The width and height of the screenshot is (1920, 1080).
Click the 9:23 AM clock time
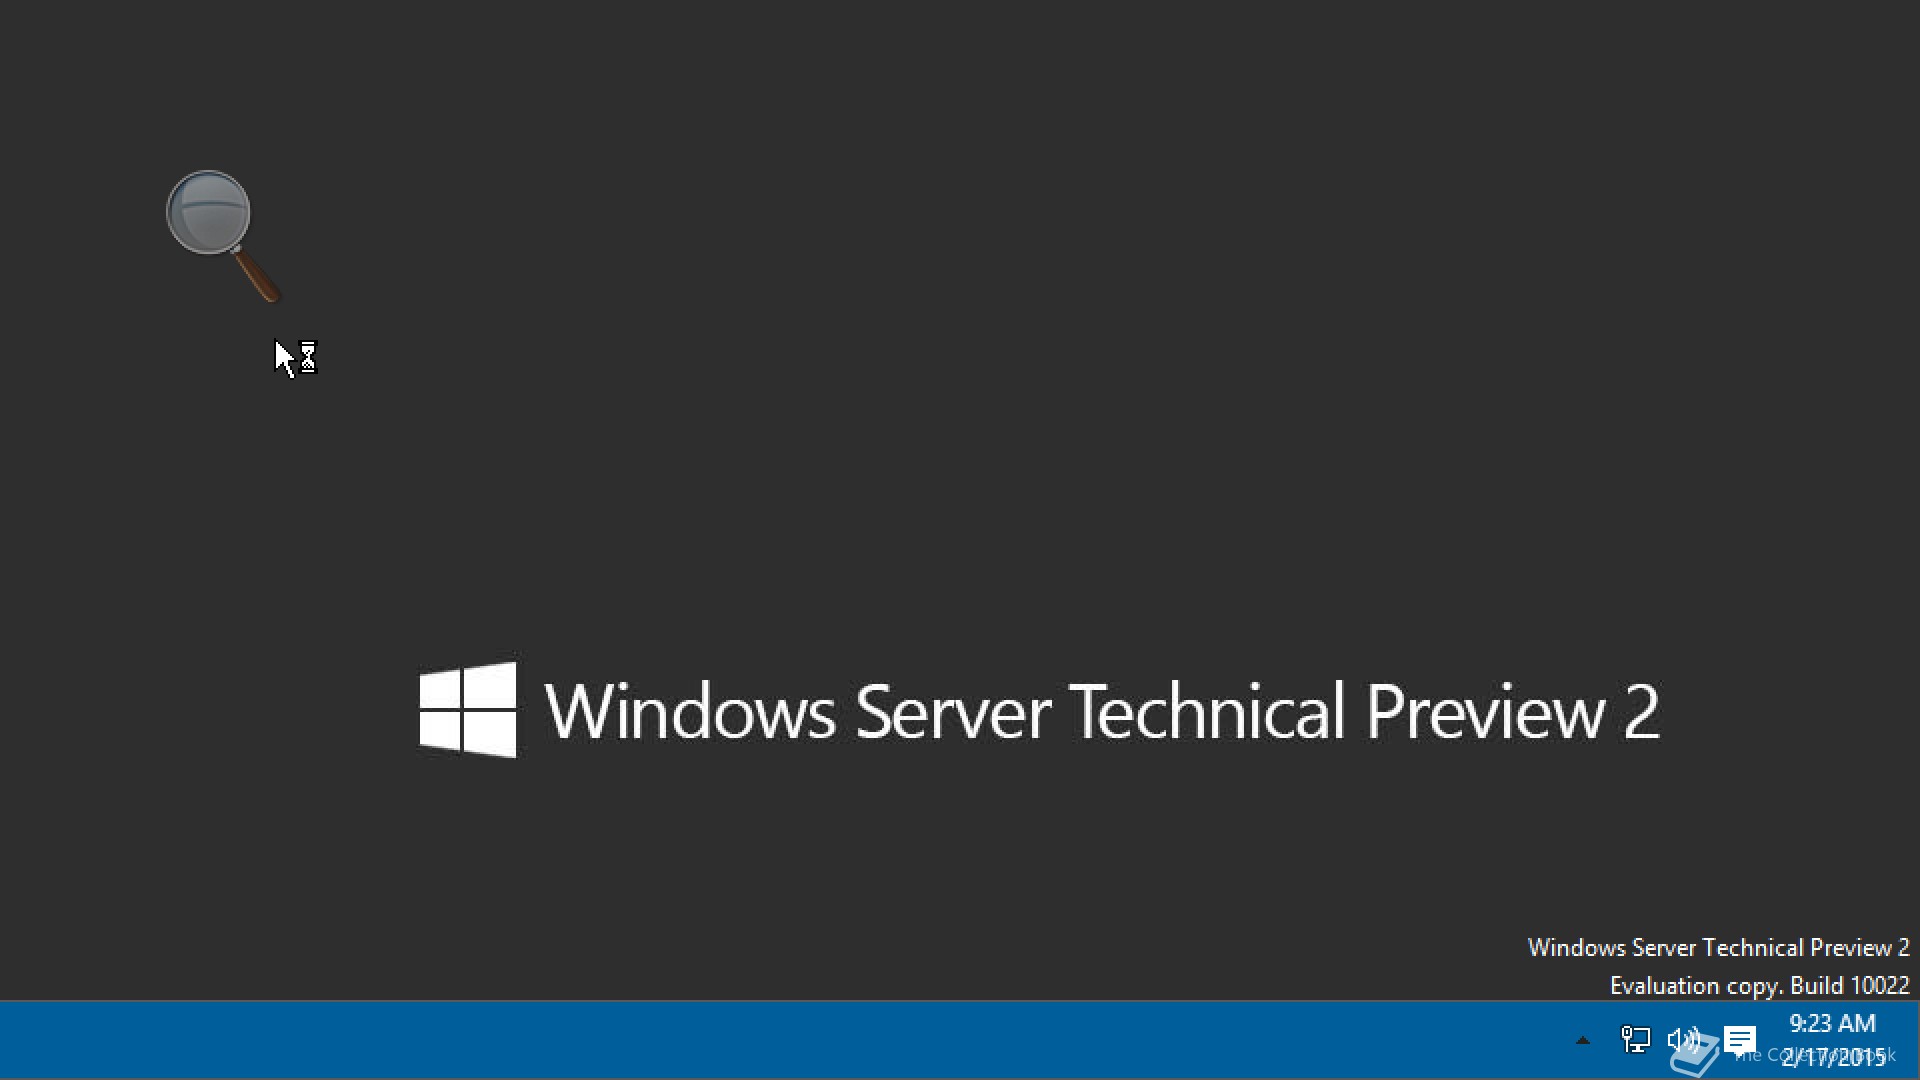pyautogui.click(x=1832, y=1023)
